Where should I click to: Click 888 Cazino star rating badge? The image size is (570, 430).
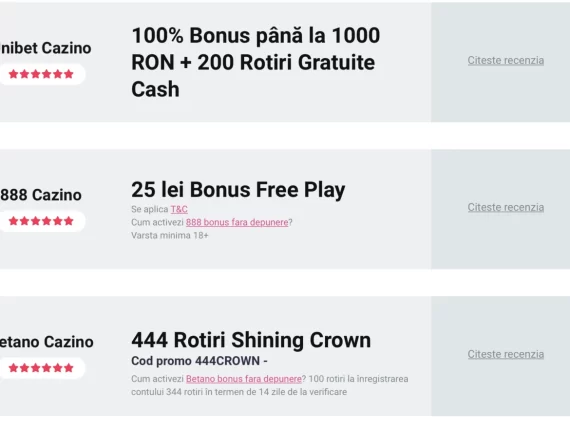(x=41, y=221)
